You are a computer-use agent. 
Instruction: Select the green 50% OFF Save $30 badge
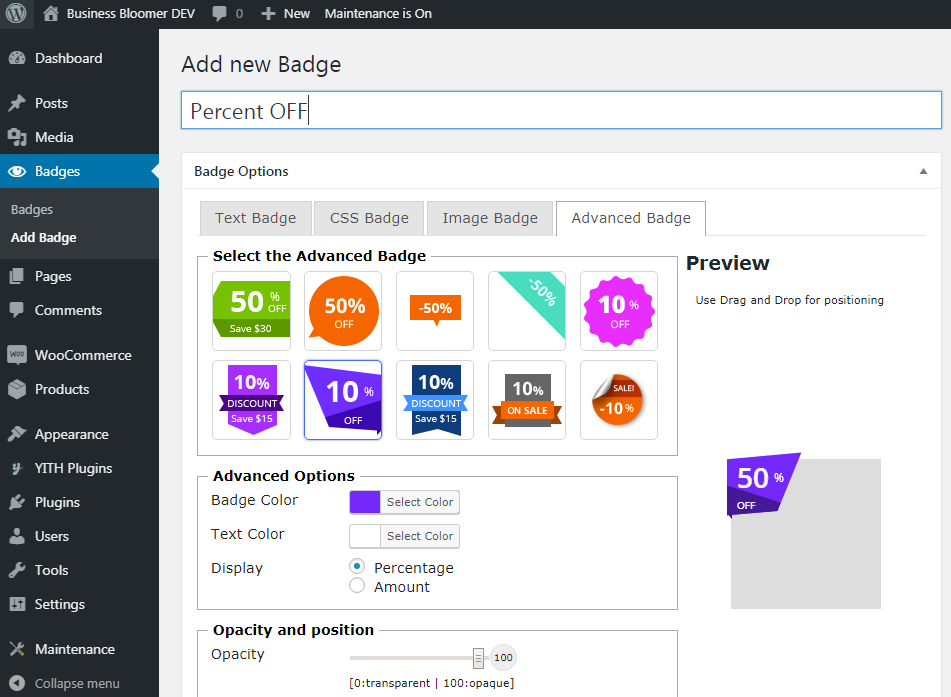pyautogui.click(x=251, y=310)
